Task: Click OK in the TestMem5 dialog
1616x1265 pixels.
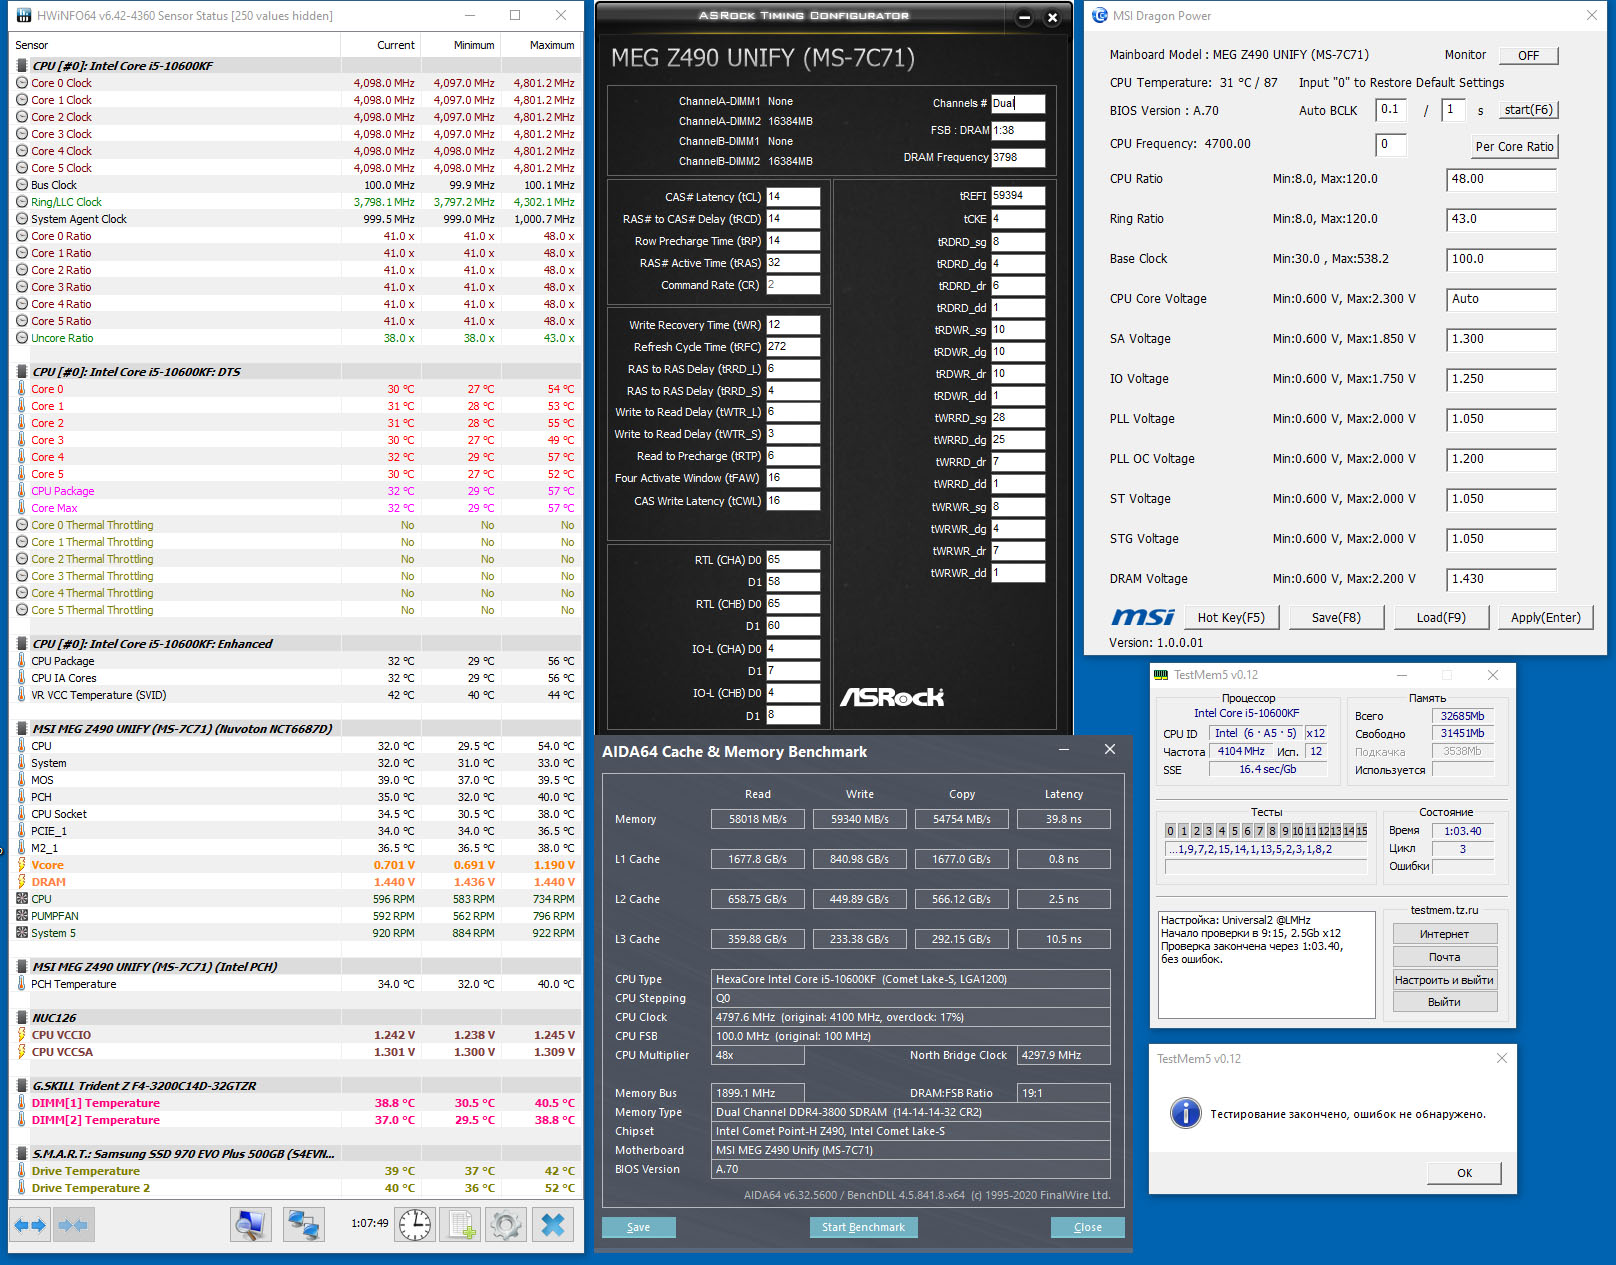Action: [x=1464, y=1173]
